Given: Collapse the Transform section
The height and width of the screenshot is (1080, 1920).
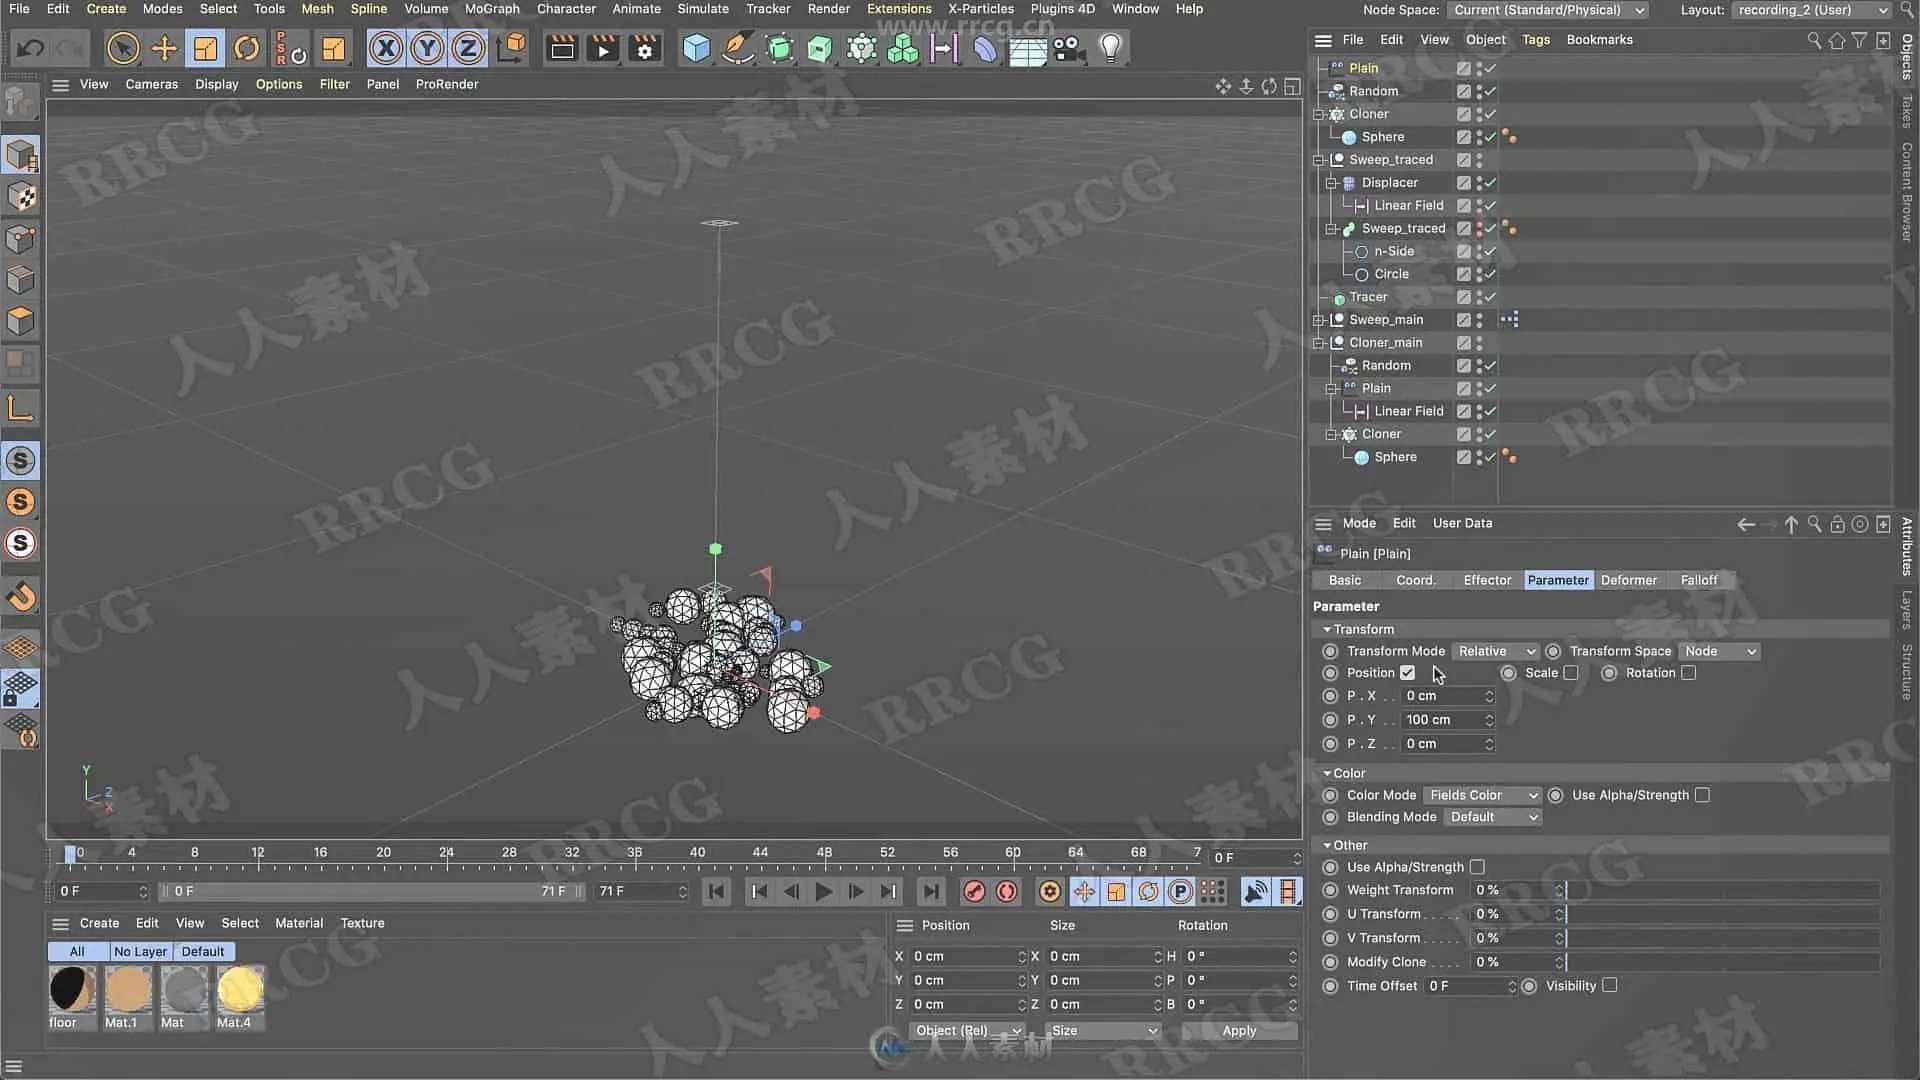Looking at the screenshot, I should 1327,629.
